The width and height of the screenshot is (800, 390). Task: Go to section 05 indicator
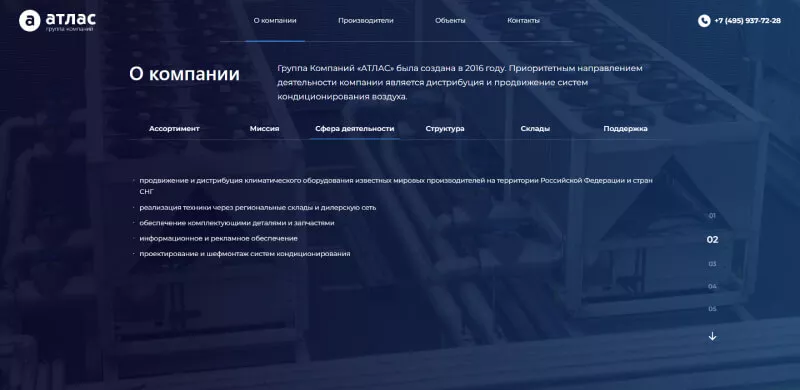click(712, 309)
